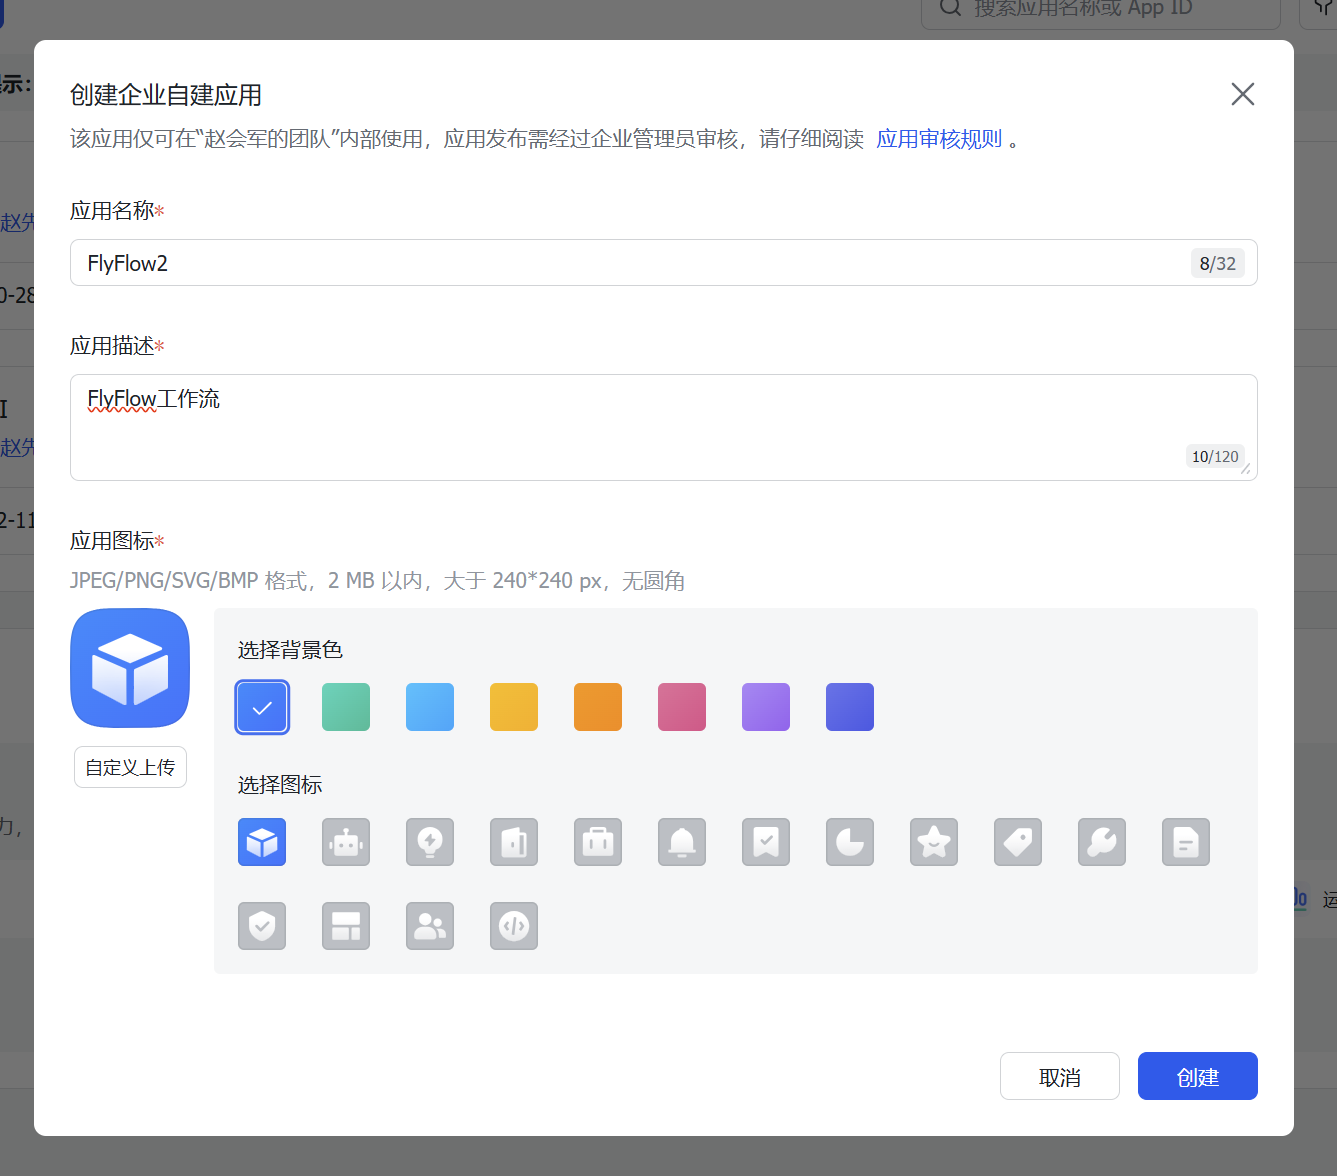Pick the price tag icon
This screenshot has width=1337, height=1176.
pos(1018,842)
